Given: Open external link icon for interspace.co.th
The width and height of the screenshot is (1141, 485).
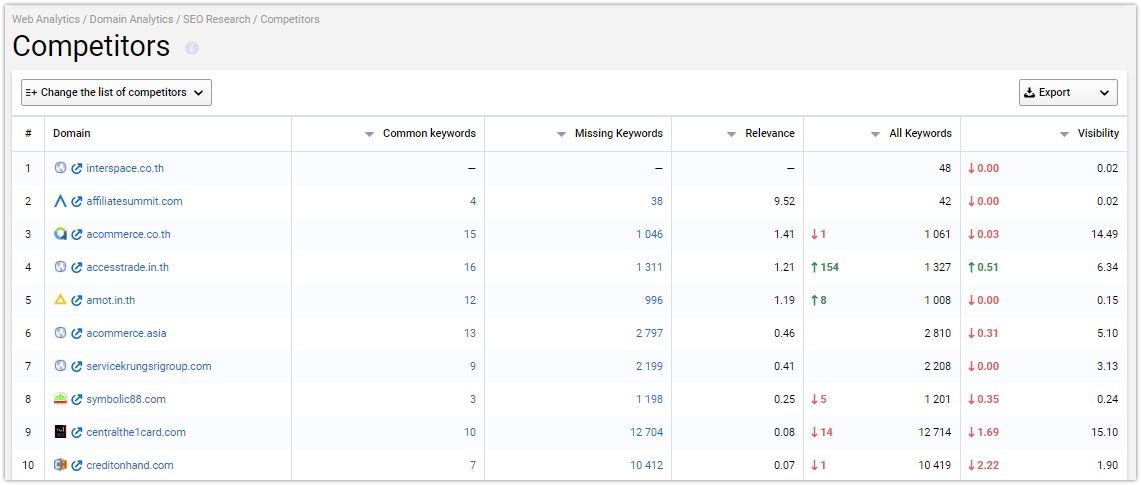Looking at the screenshot, I should coord(76,169).
